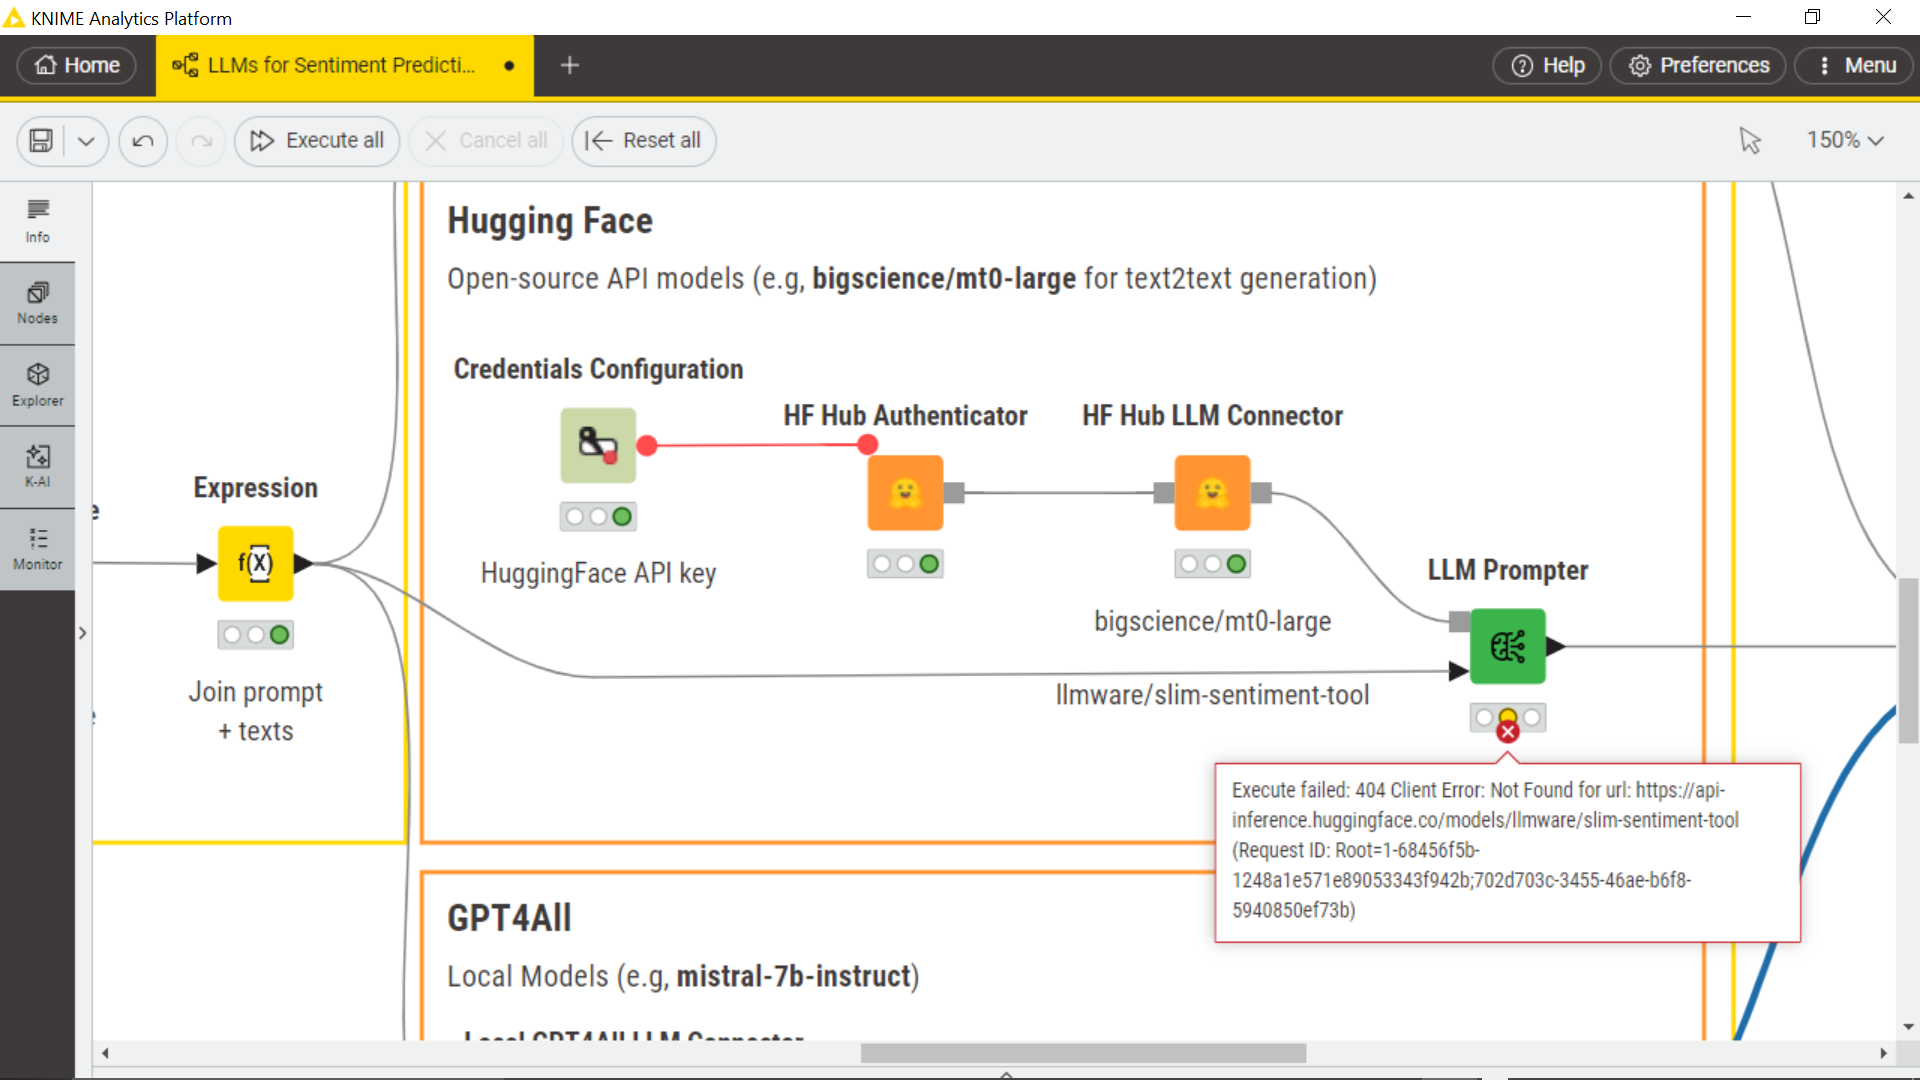Click HF Hub Authenticator status traffic light
Viewport: 1920px width, 1080px height.
(905, 564)
